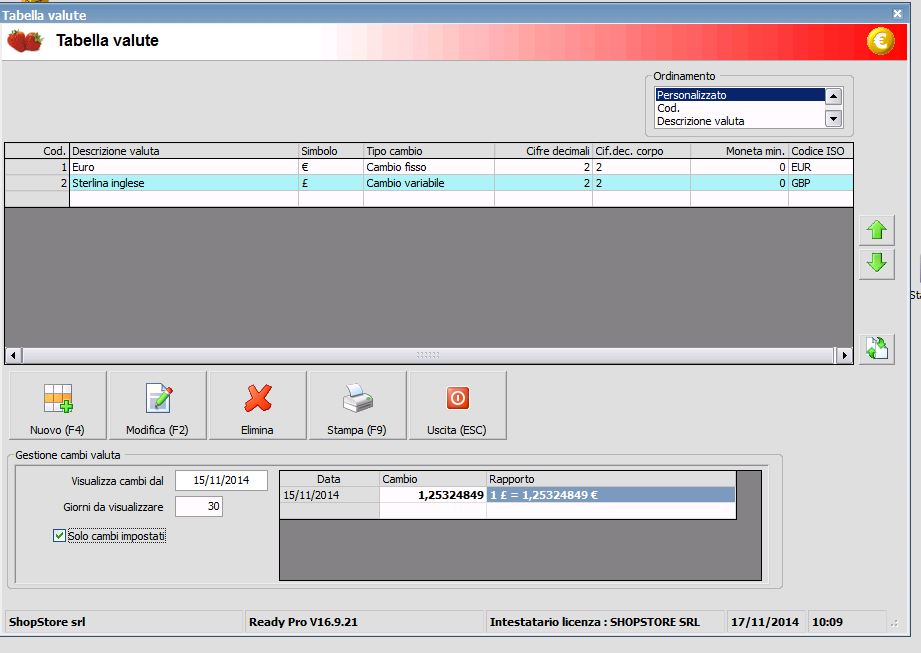Click the Rapporto header in exchange table

(x=611, y=479)
